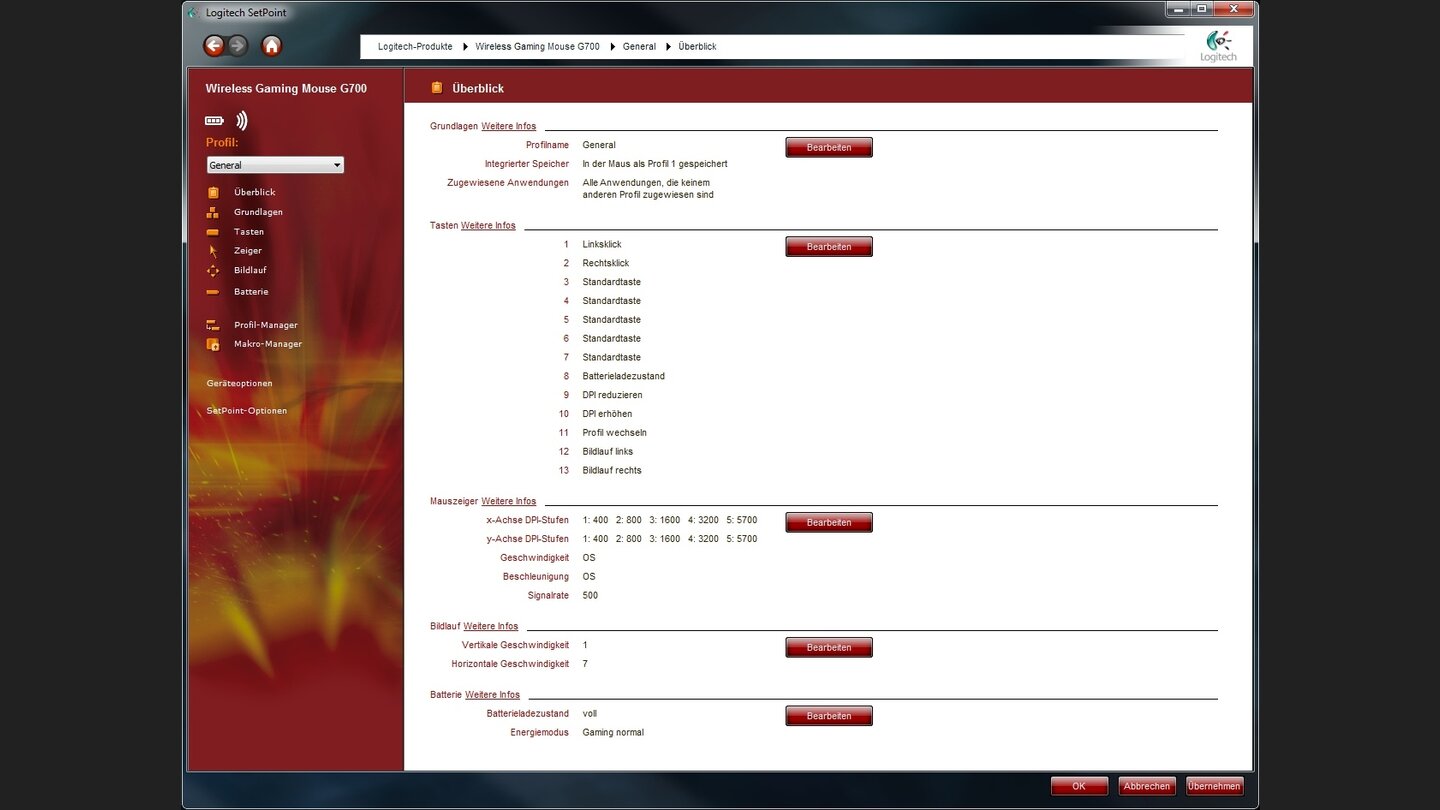Click Bearbeiten in the Tasten section
Image resolution: width=1440 pixels, height=810 pixels.
(x=829, y=247)
